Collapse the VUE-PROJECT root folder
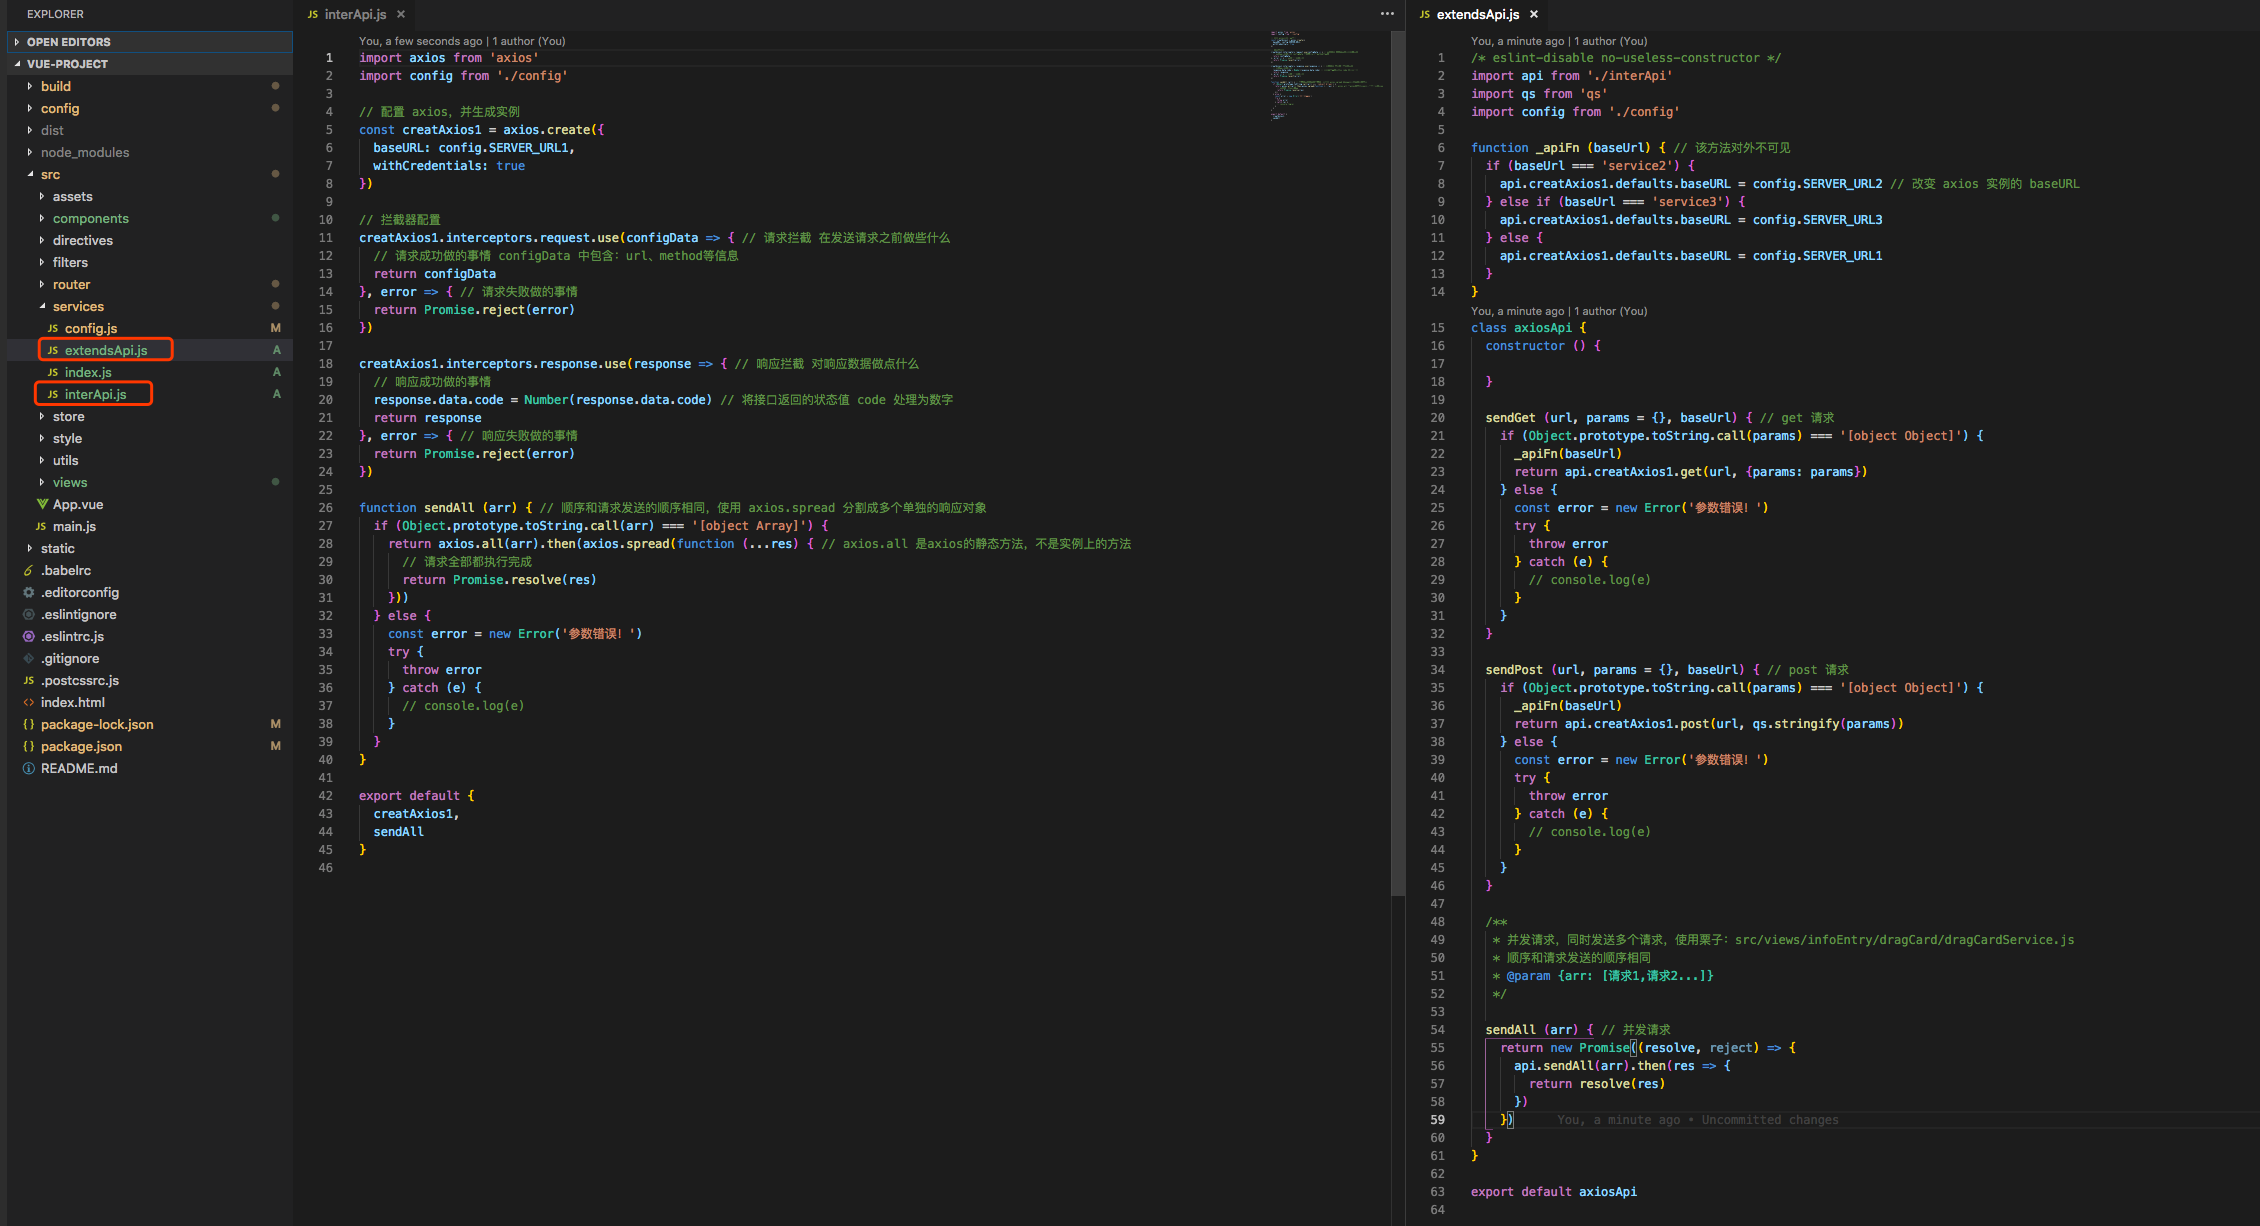The height and width of the screenshot is (1226, 2260). pyautogui.click(x=67, y=64)
